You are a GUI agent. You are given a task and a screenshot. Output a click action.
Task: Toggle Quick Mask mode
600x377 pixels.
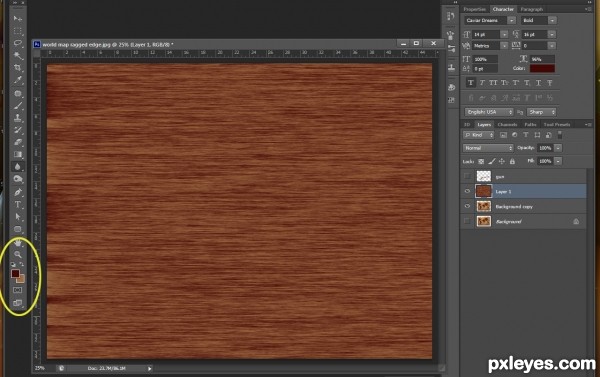pyautogui.click(x=18, y=290)
